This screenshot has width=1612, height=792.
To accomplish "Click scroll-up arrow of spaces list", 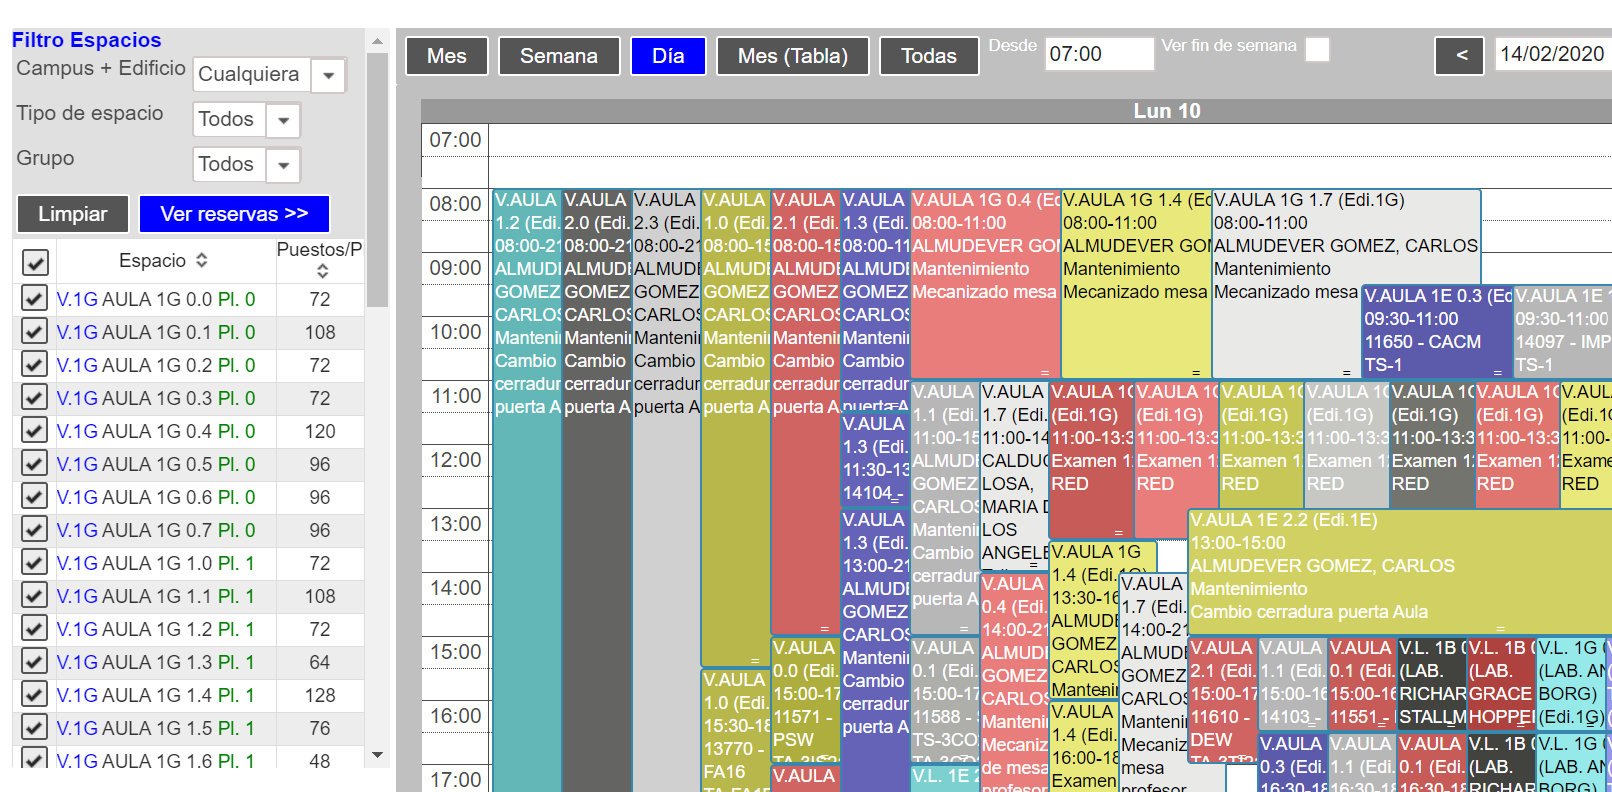I will pyautogui.click(x=377, y=42).
